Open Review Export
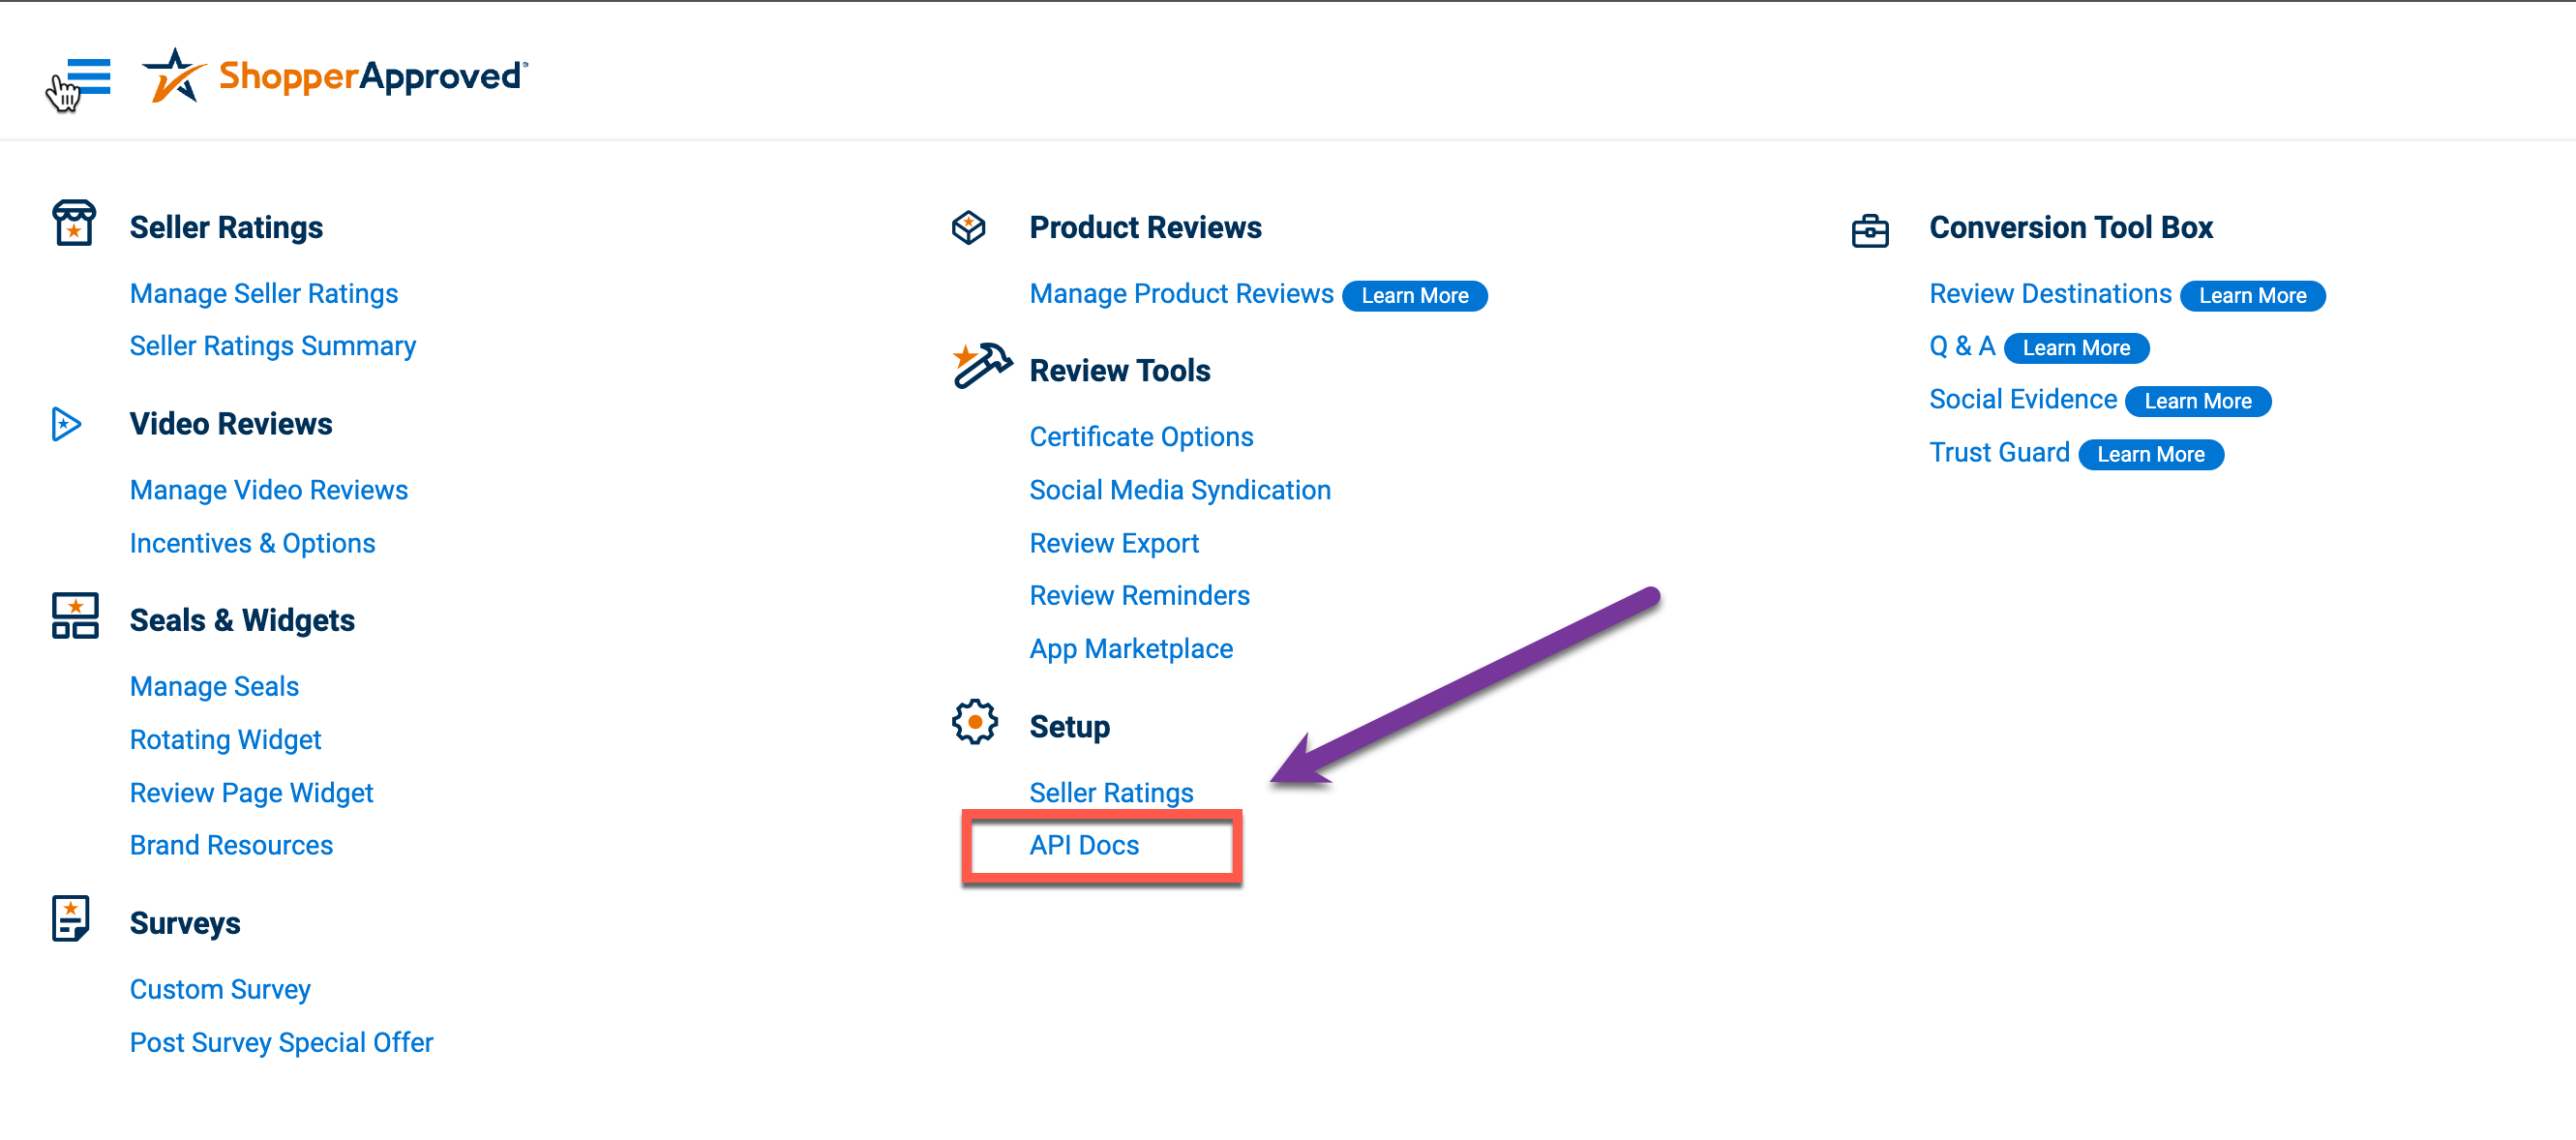The height and width of the screenshot is (1140, 2576). pyautogui.click(x=1115, y=543)
